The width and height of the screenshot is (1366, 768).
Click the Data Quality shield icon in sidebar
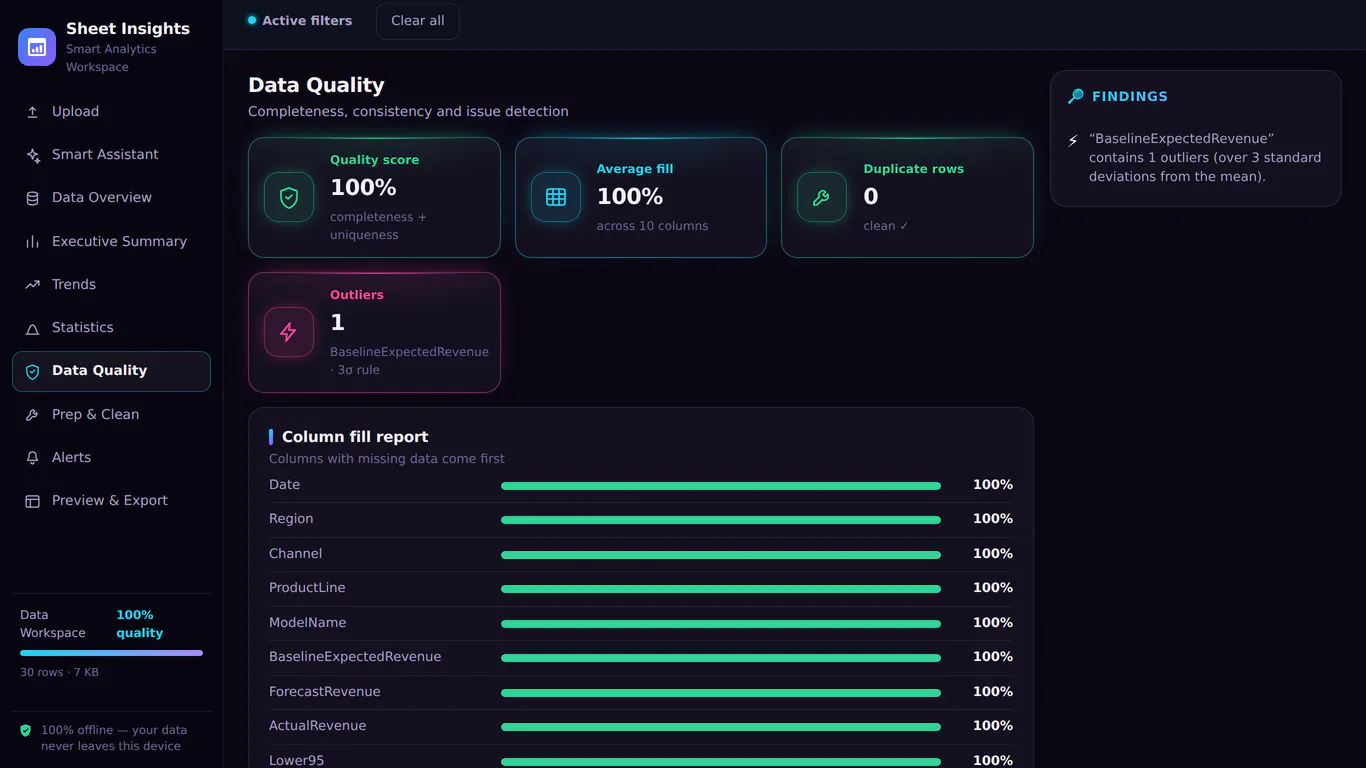click(32, 371)
